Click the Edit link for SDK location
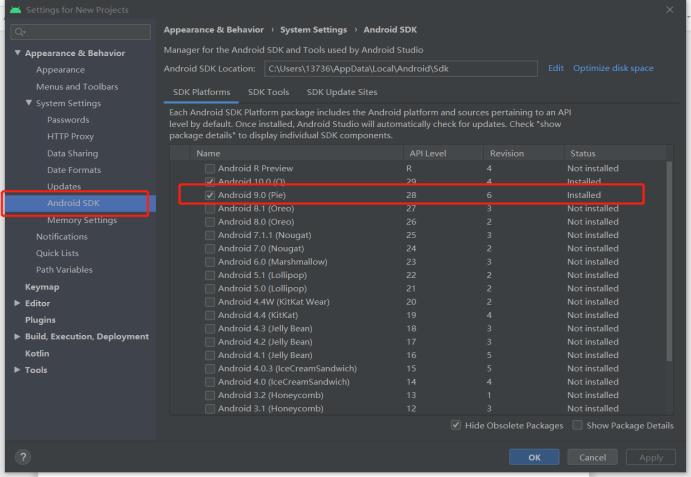This screenshot has width=691, height=477. tap(556, 68)
